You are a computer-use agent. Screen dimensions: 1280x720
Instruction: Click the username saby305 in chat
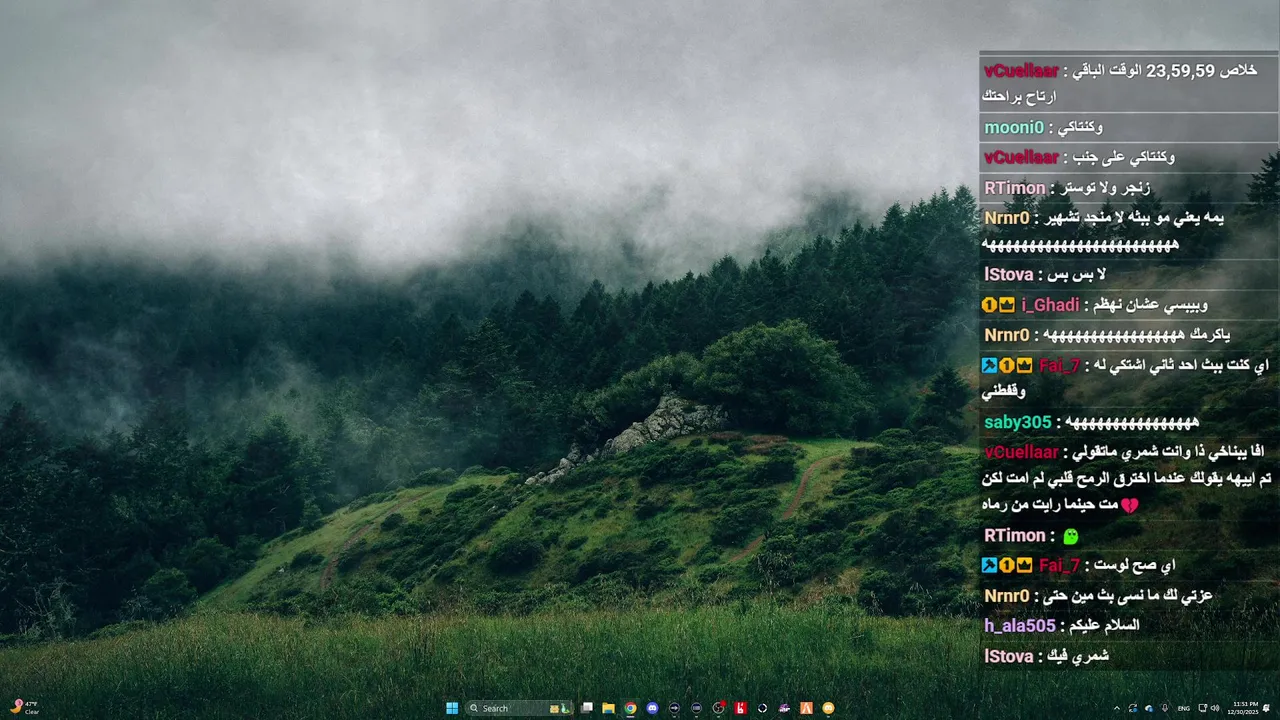coord(1017,422)
